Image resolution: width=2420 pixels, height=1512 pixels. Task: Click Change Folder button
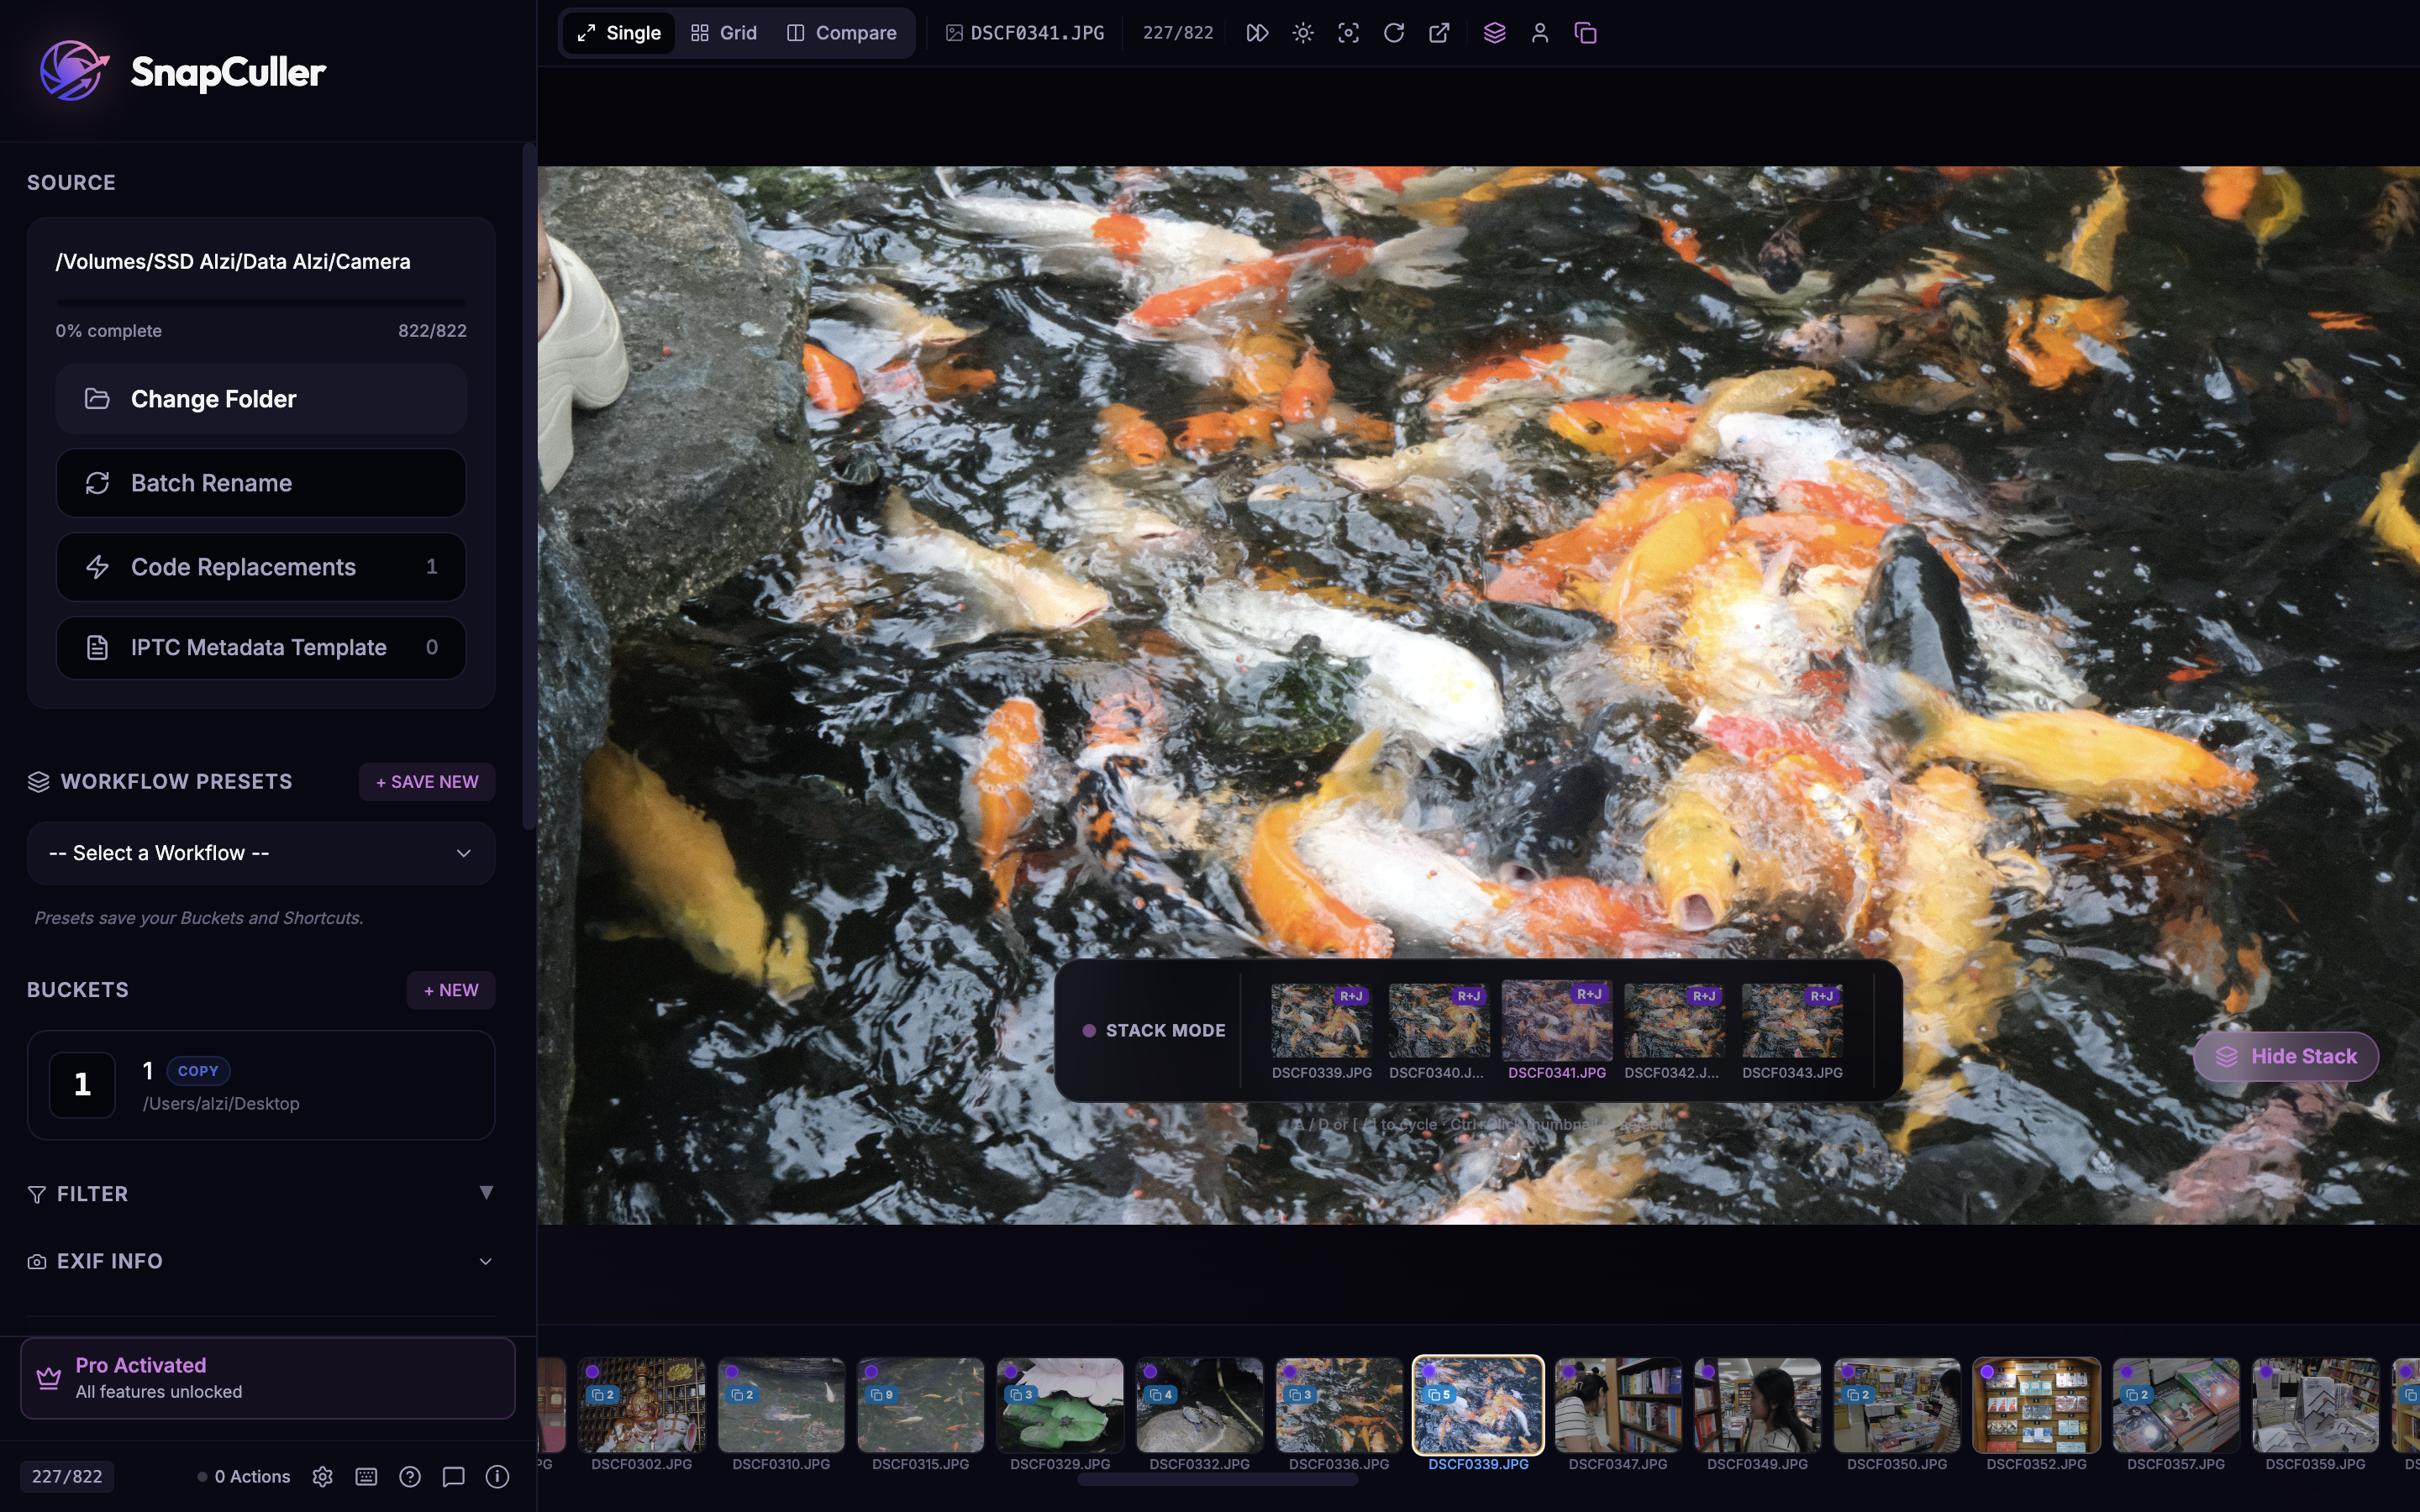coord(261,399)
